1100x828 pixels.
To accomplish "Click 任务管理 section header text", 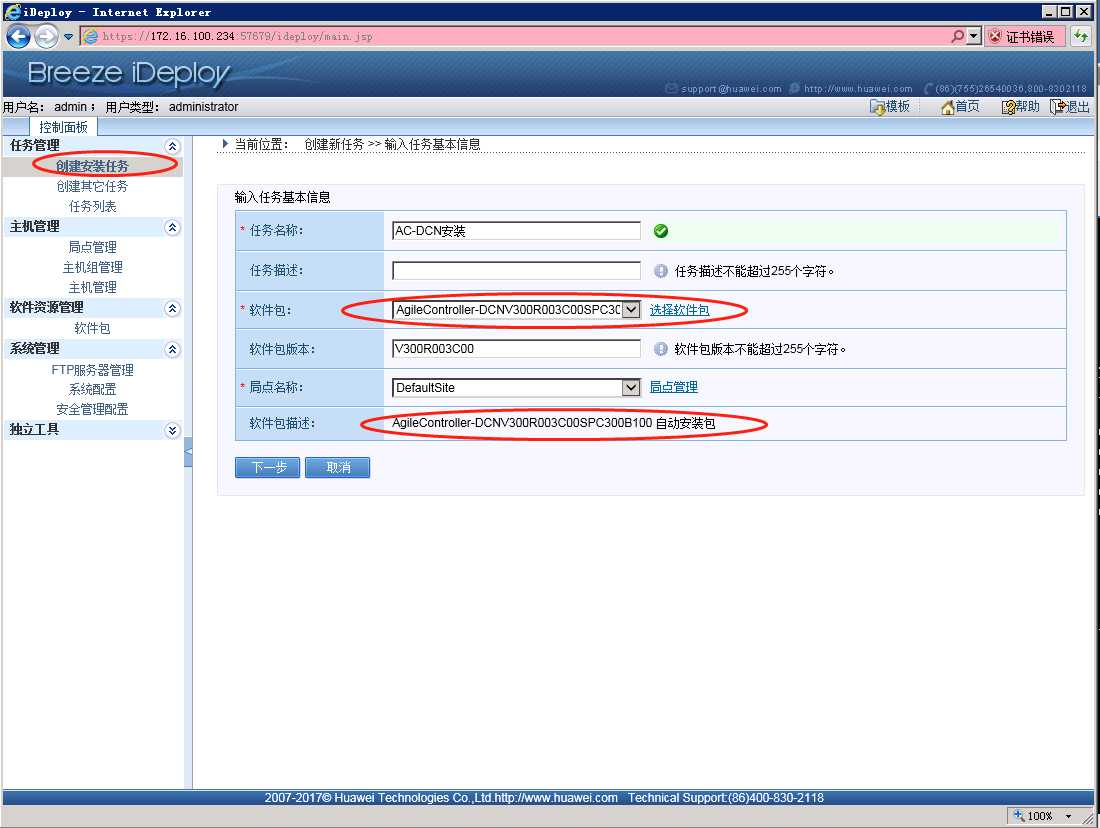I will [34, 145].
